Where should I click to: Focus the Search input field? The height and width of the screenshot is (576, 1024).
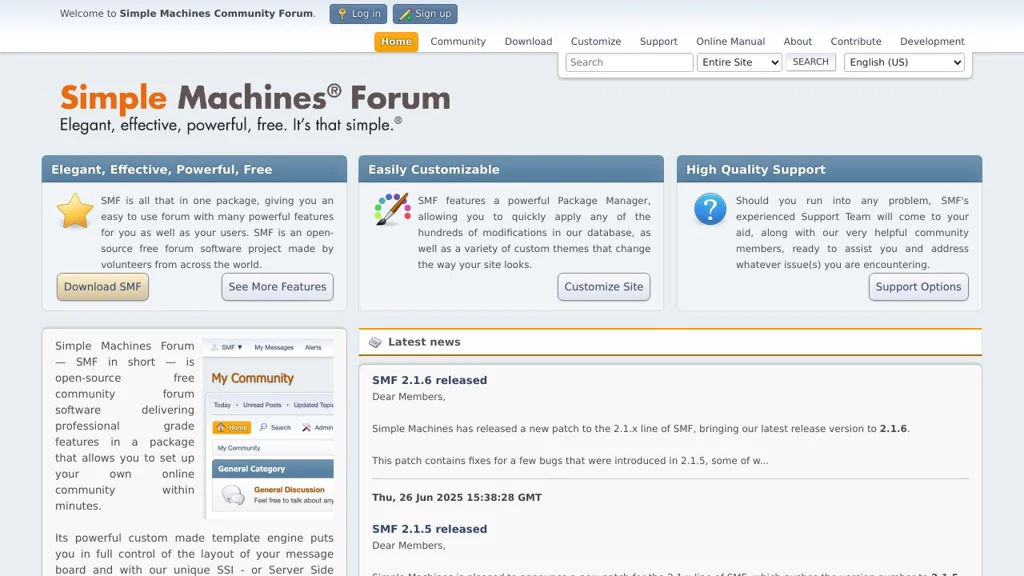click(629, 62)
